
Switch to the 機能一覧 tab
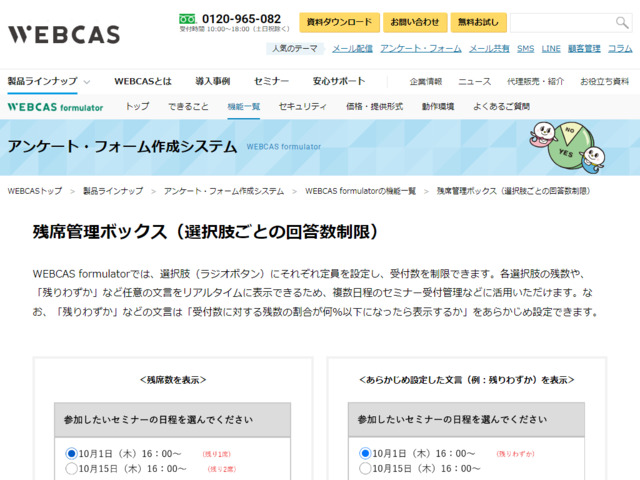(x=244, y=107)
